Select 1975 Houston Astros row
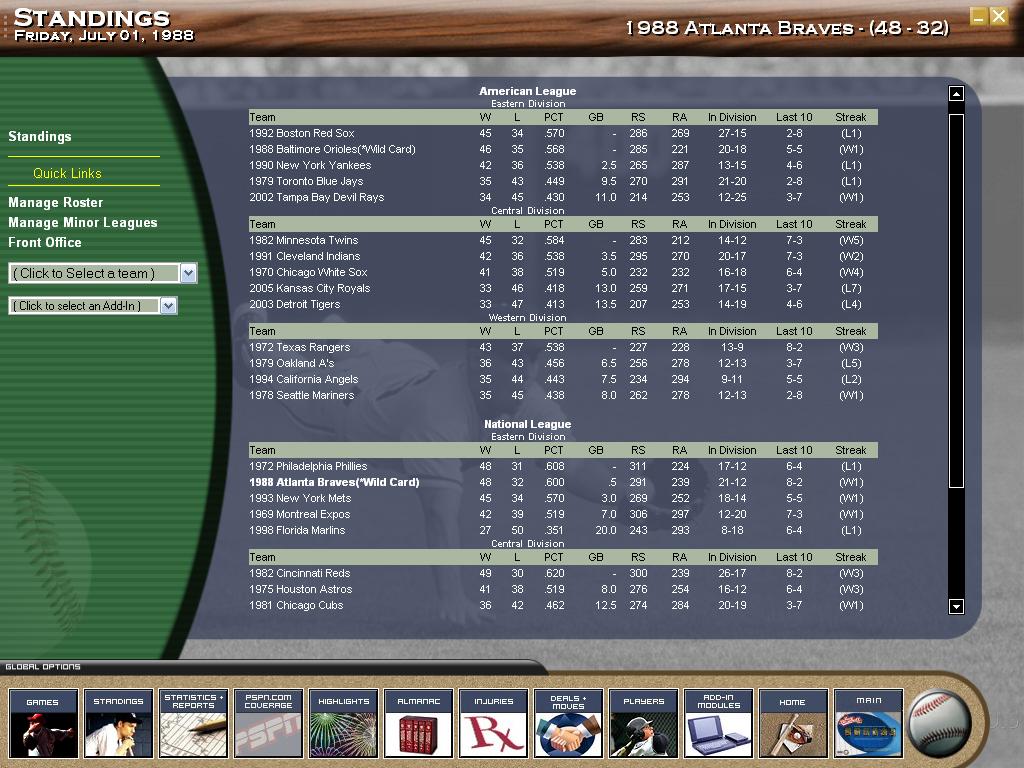1024x768 pixels. 563,589
